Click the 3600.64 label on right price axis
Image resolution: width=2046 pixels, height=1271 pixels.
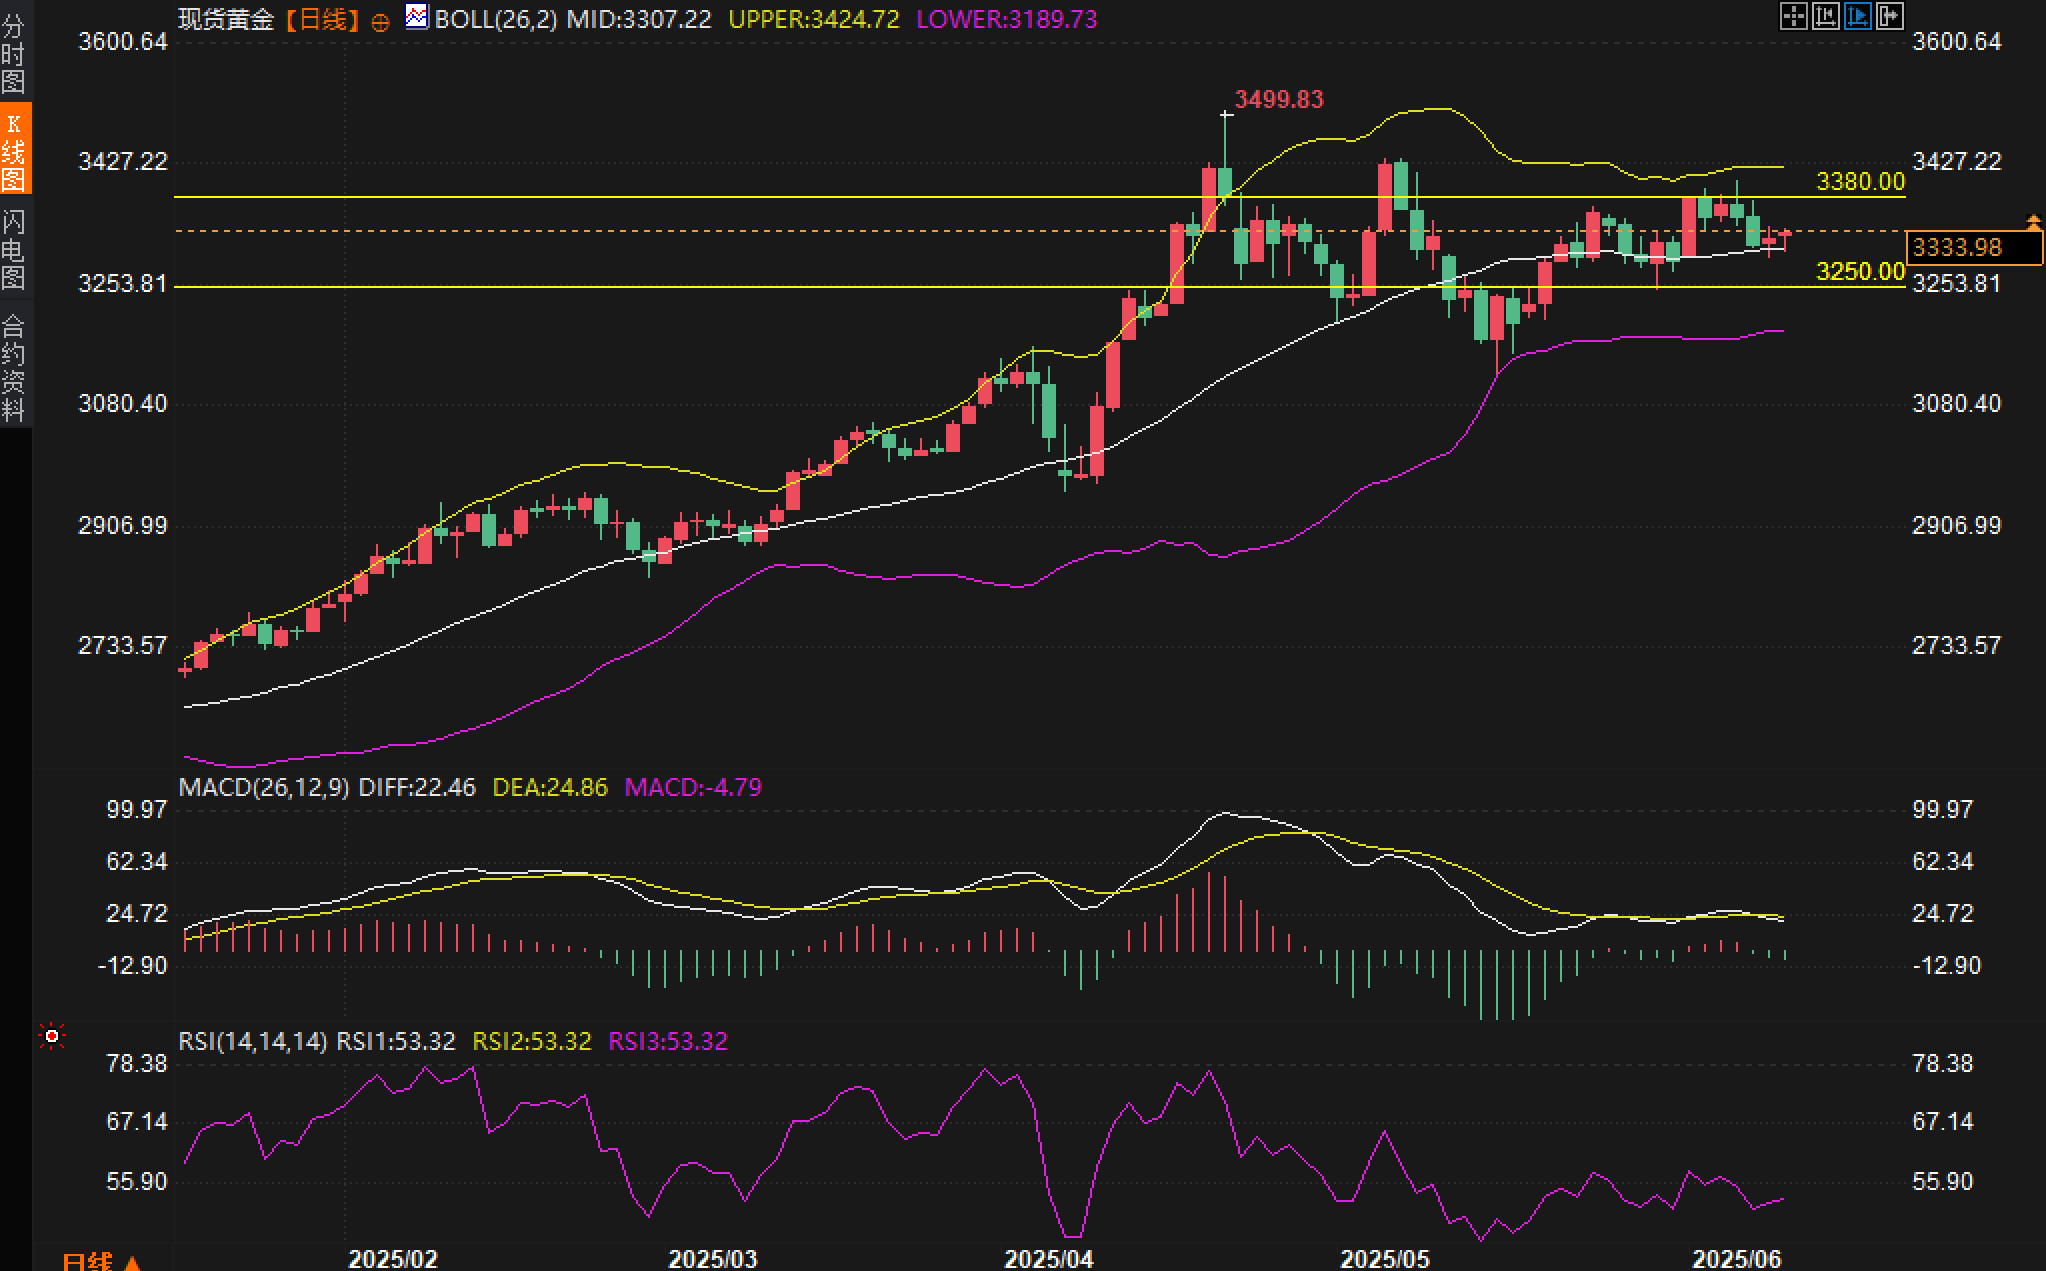1957,42
